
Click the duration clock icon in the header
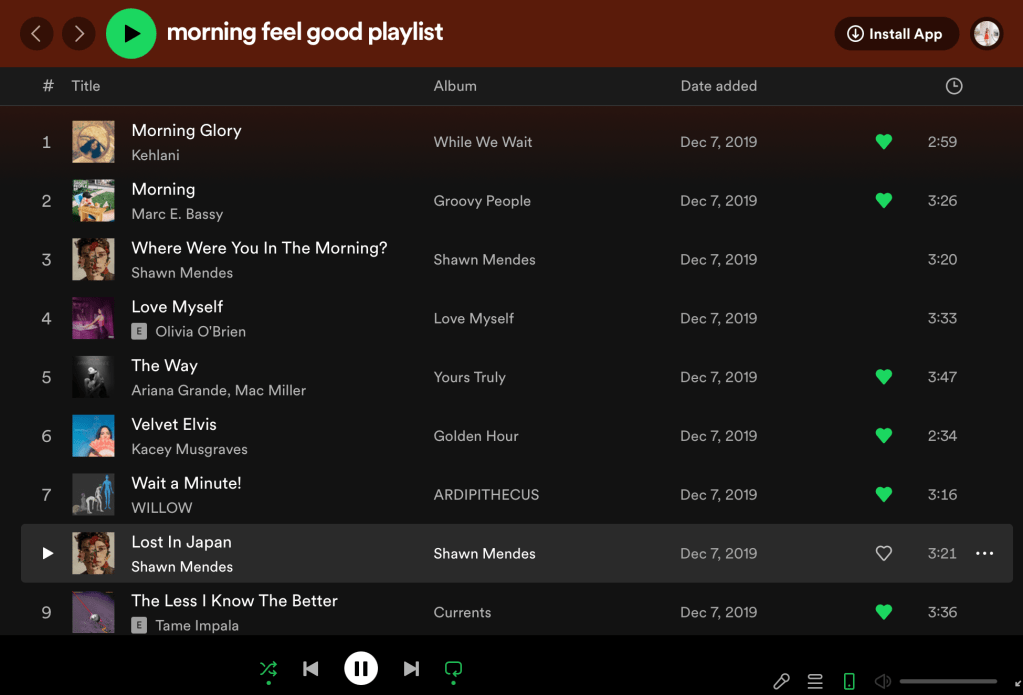tap(953, 86)
